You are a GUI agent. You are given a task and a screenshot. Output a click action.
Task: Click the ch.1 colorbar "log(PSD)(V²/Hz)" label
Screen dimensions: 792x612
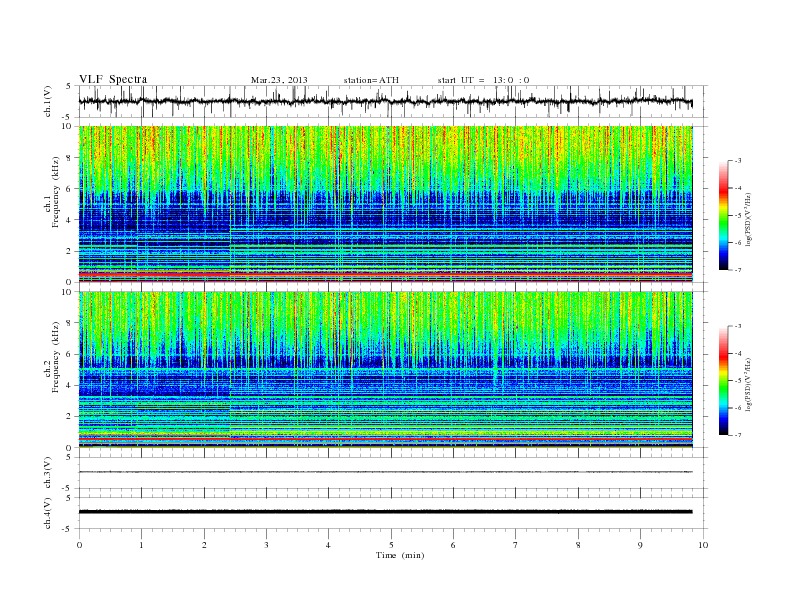coord(748,220)
